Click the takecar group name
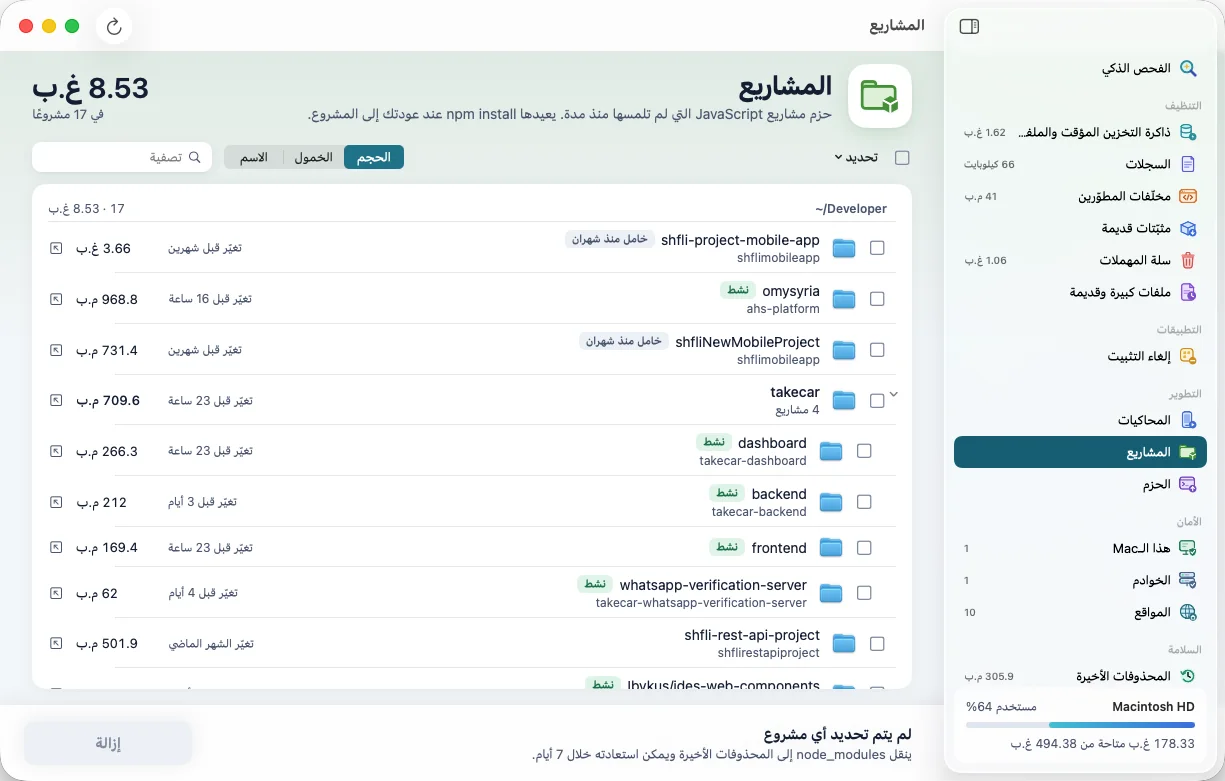This screenshot has height=781, width=1225. coord(795,392)
